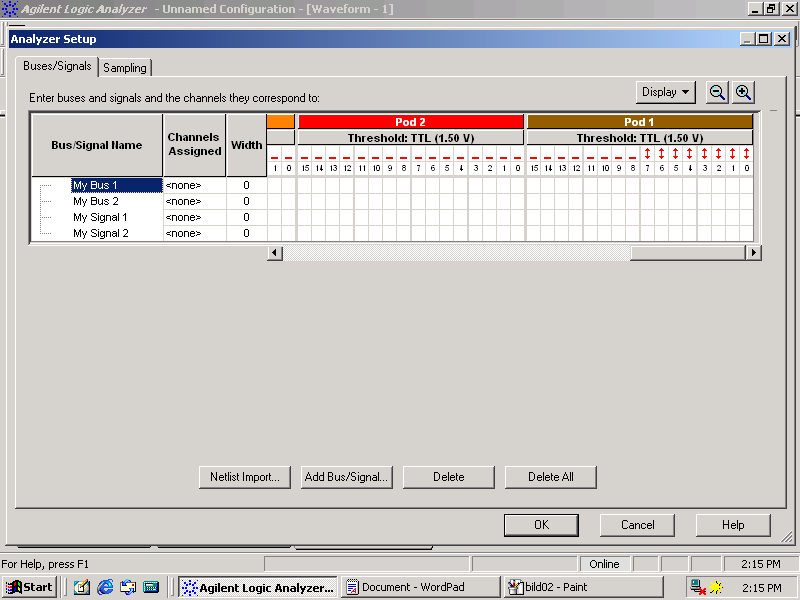
Task: Click the Add Bus/Signal... button
Action: 346,477
